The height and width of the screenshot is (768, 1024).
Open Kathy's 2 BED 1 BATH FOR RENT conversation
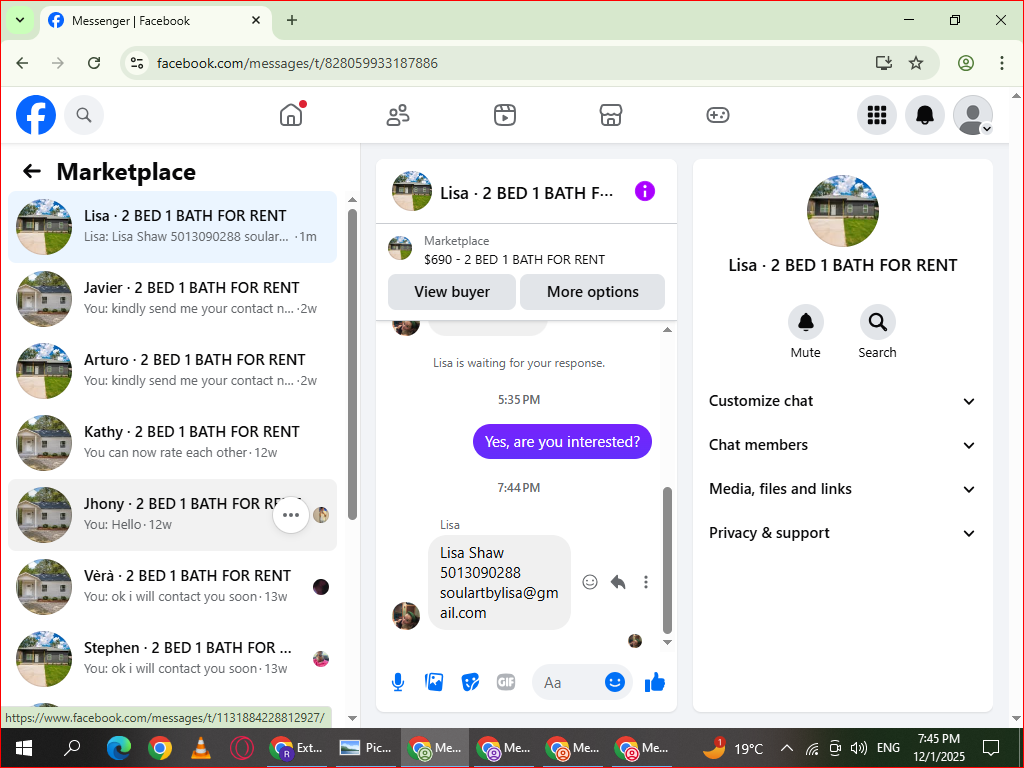(x=172, y=443)
